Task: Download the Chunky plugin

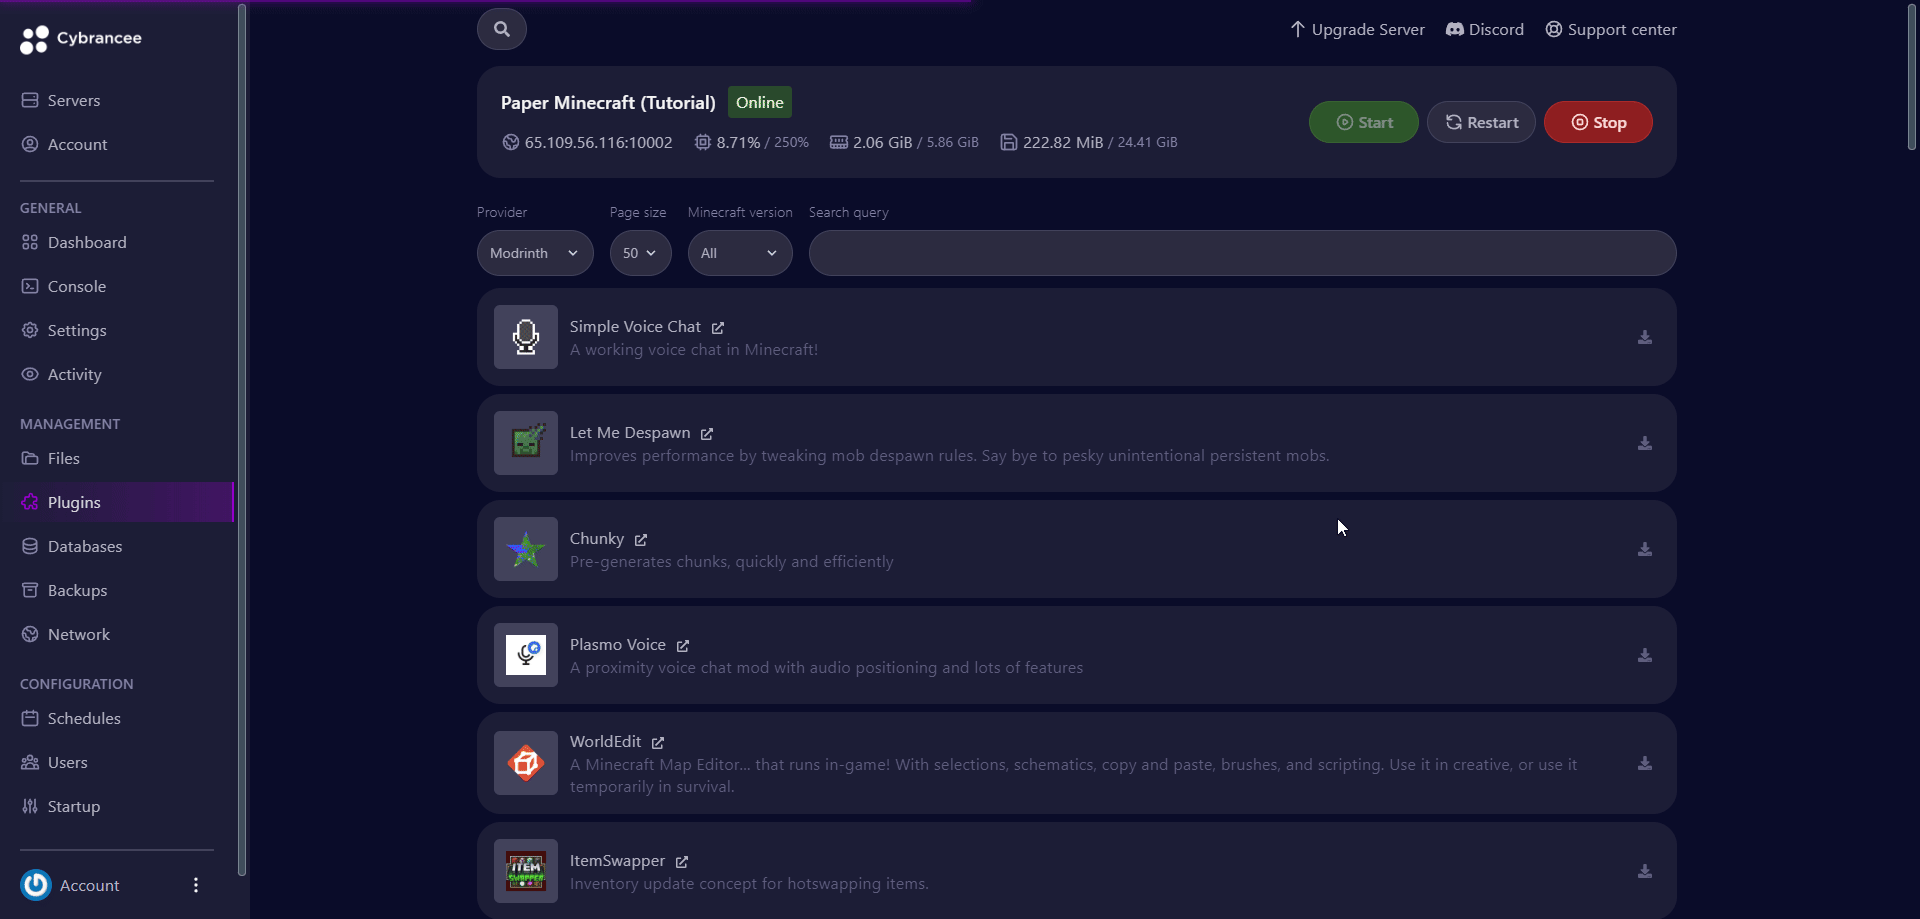Action: point(1644,549)
